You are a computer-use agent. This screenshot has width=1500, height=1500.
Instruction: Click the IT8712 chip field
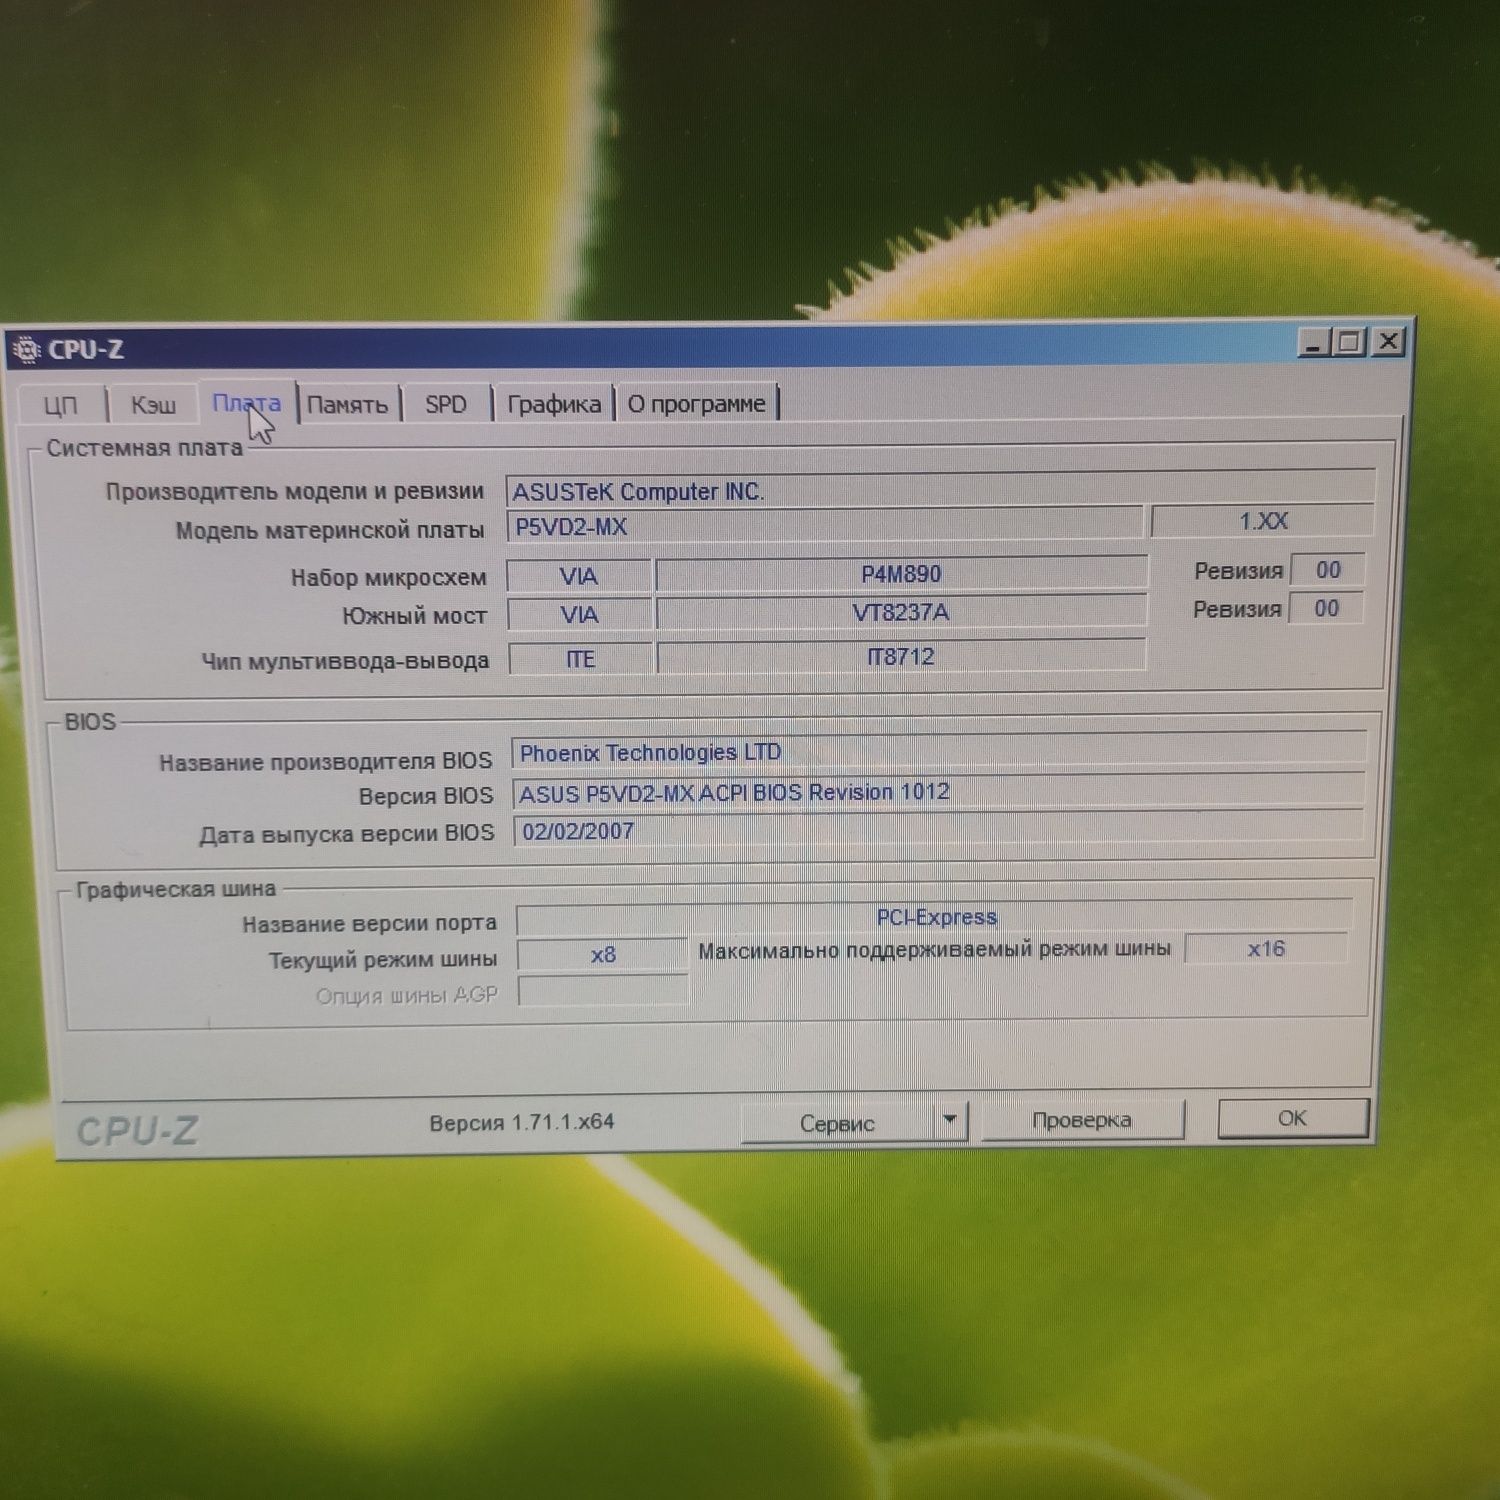[x=900, y=656]
